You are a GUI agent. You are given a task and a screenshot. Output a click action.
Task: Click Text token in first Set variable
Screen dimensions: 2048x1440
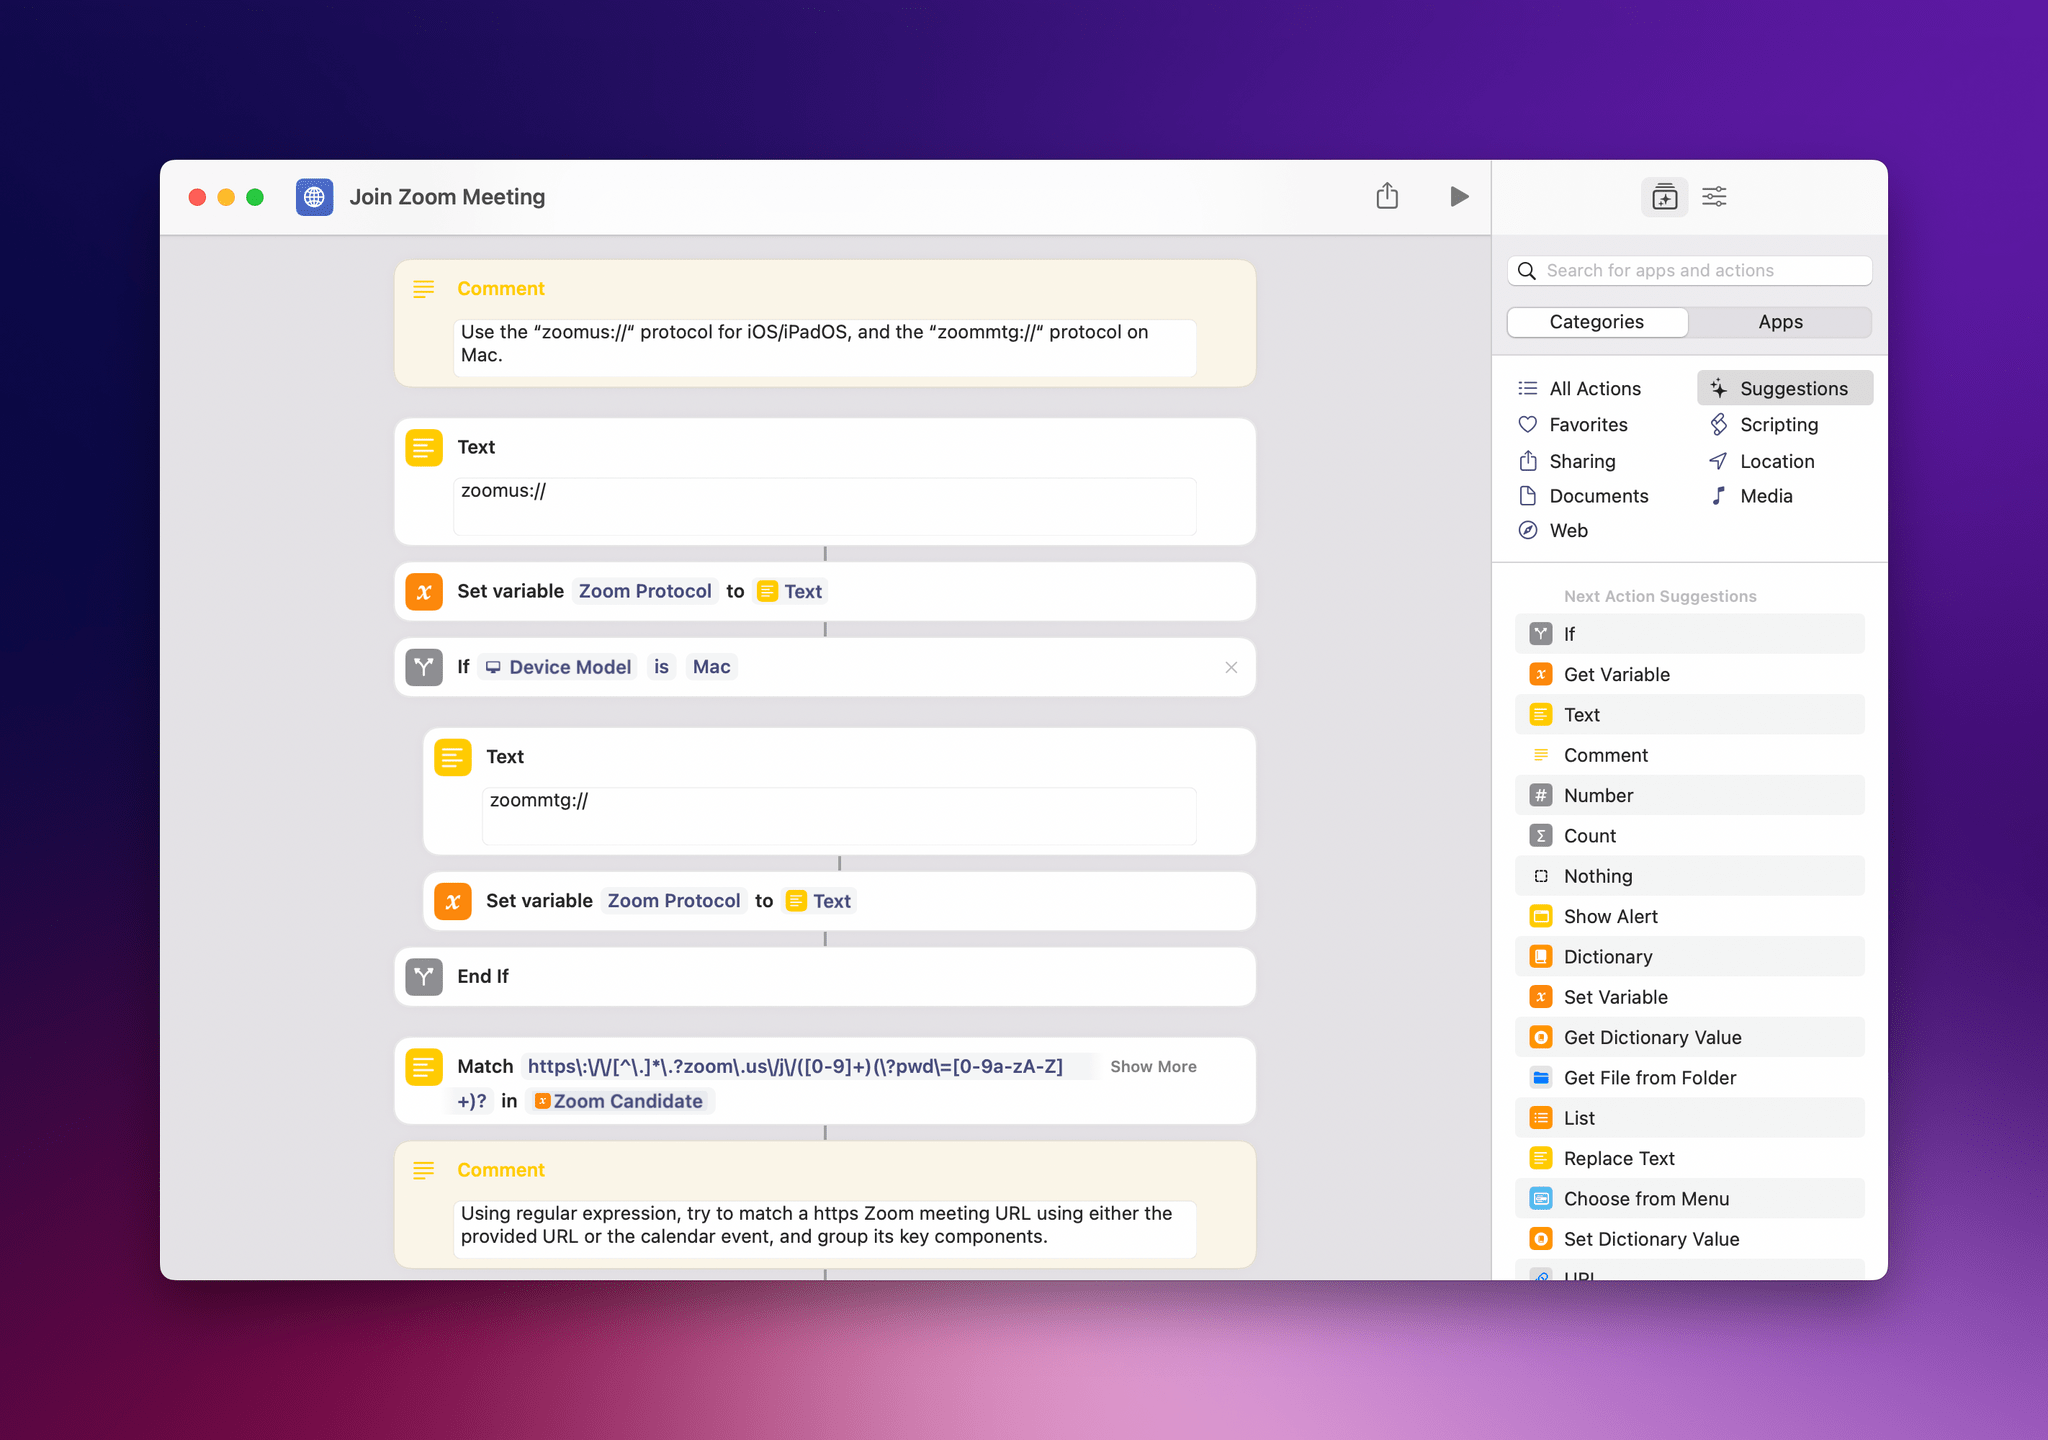click(790, 591)
